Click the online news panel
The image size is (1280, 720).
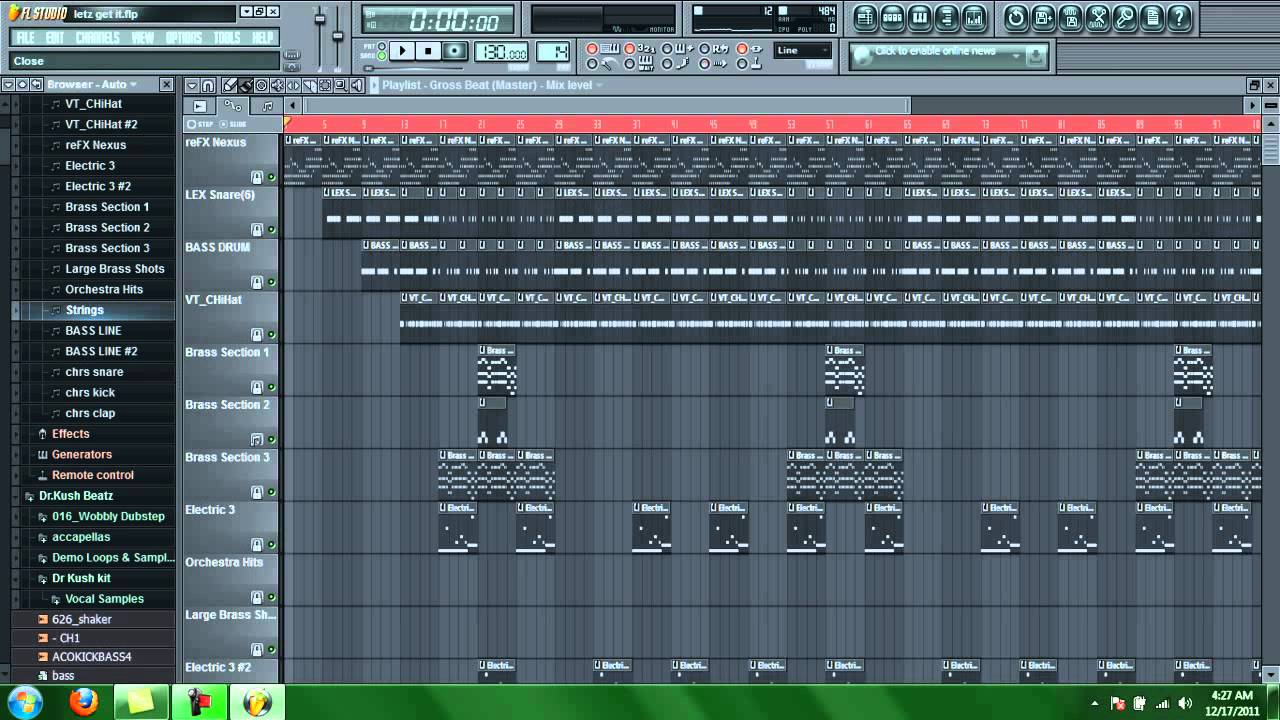(948, 56)
